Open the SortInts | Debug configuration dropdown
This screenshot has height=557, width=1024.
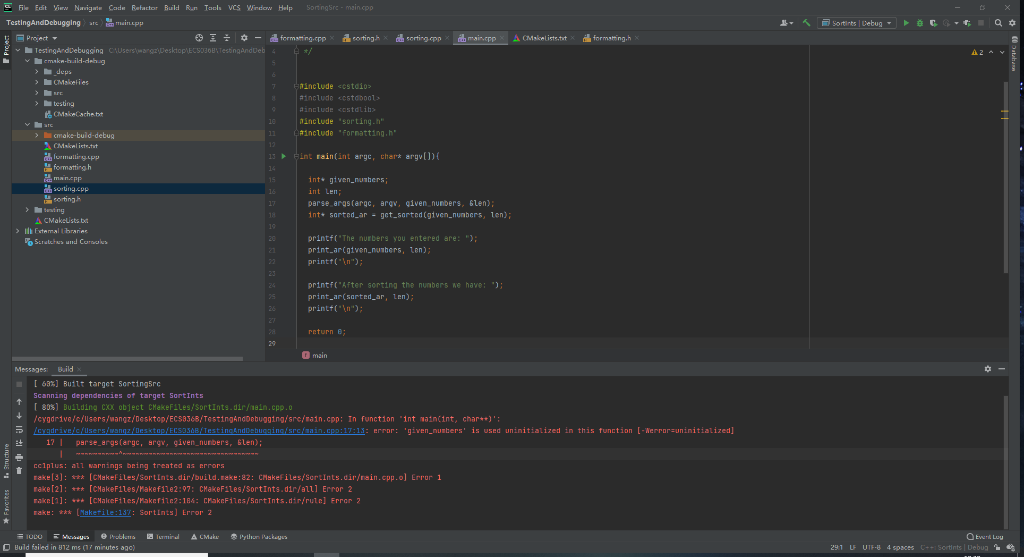point(857,22)
